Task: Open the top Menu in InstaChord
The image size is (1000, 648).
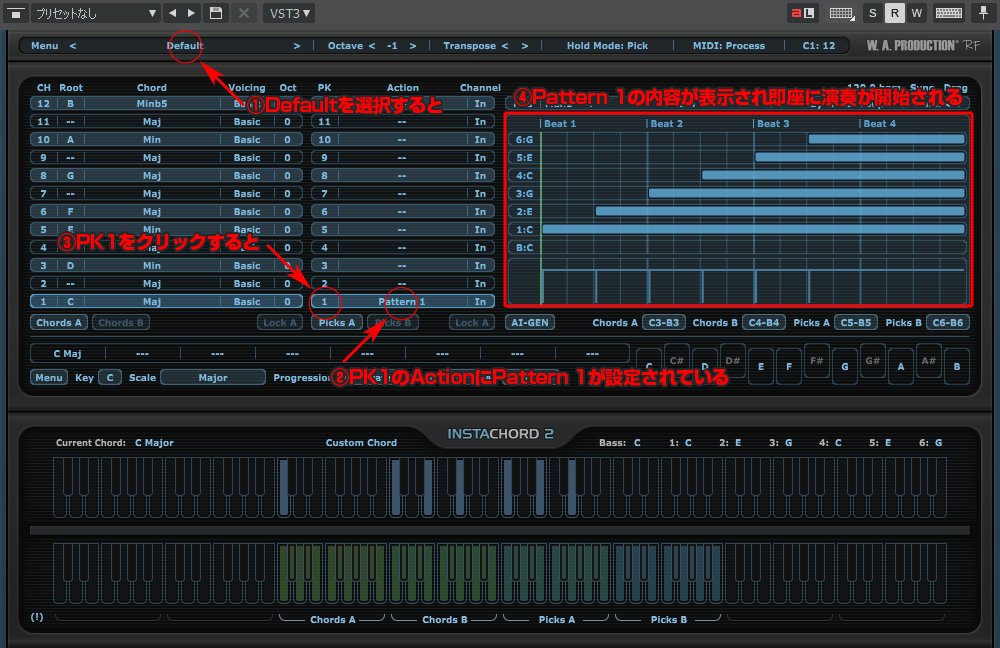Action: 45,46
